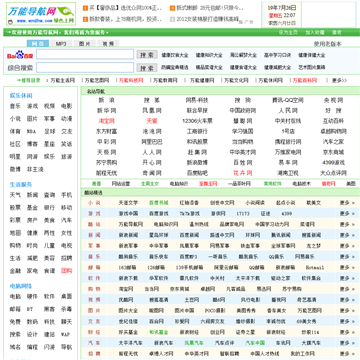This screenshot has height=360, width=360.
Task: Click the red 团购 sidebar link
Action: (x=66, y=271)
